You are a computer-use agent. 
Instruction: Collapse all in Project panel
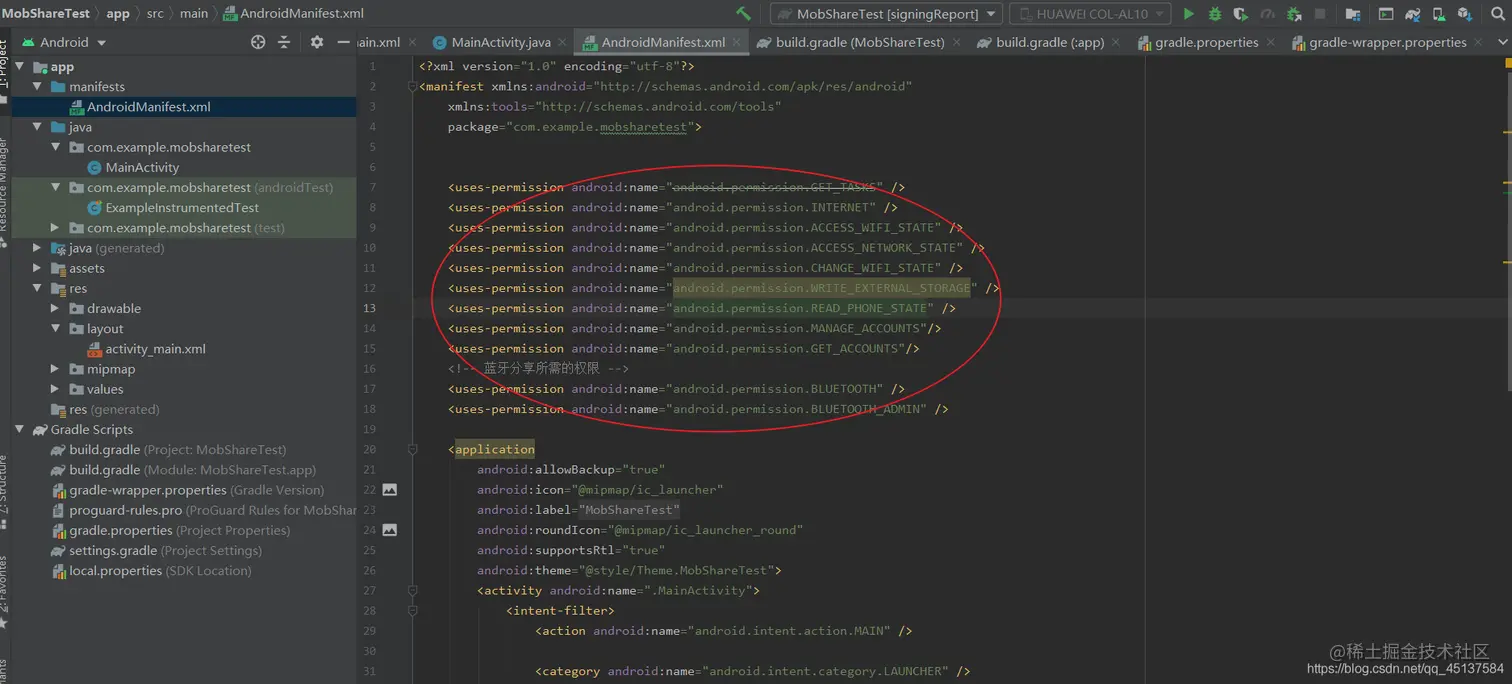tap(284, 42)
